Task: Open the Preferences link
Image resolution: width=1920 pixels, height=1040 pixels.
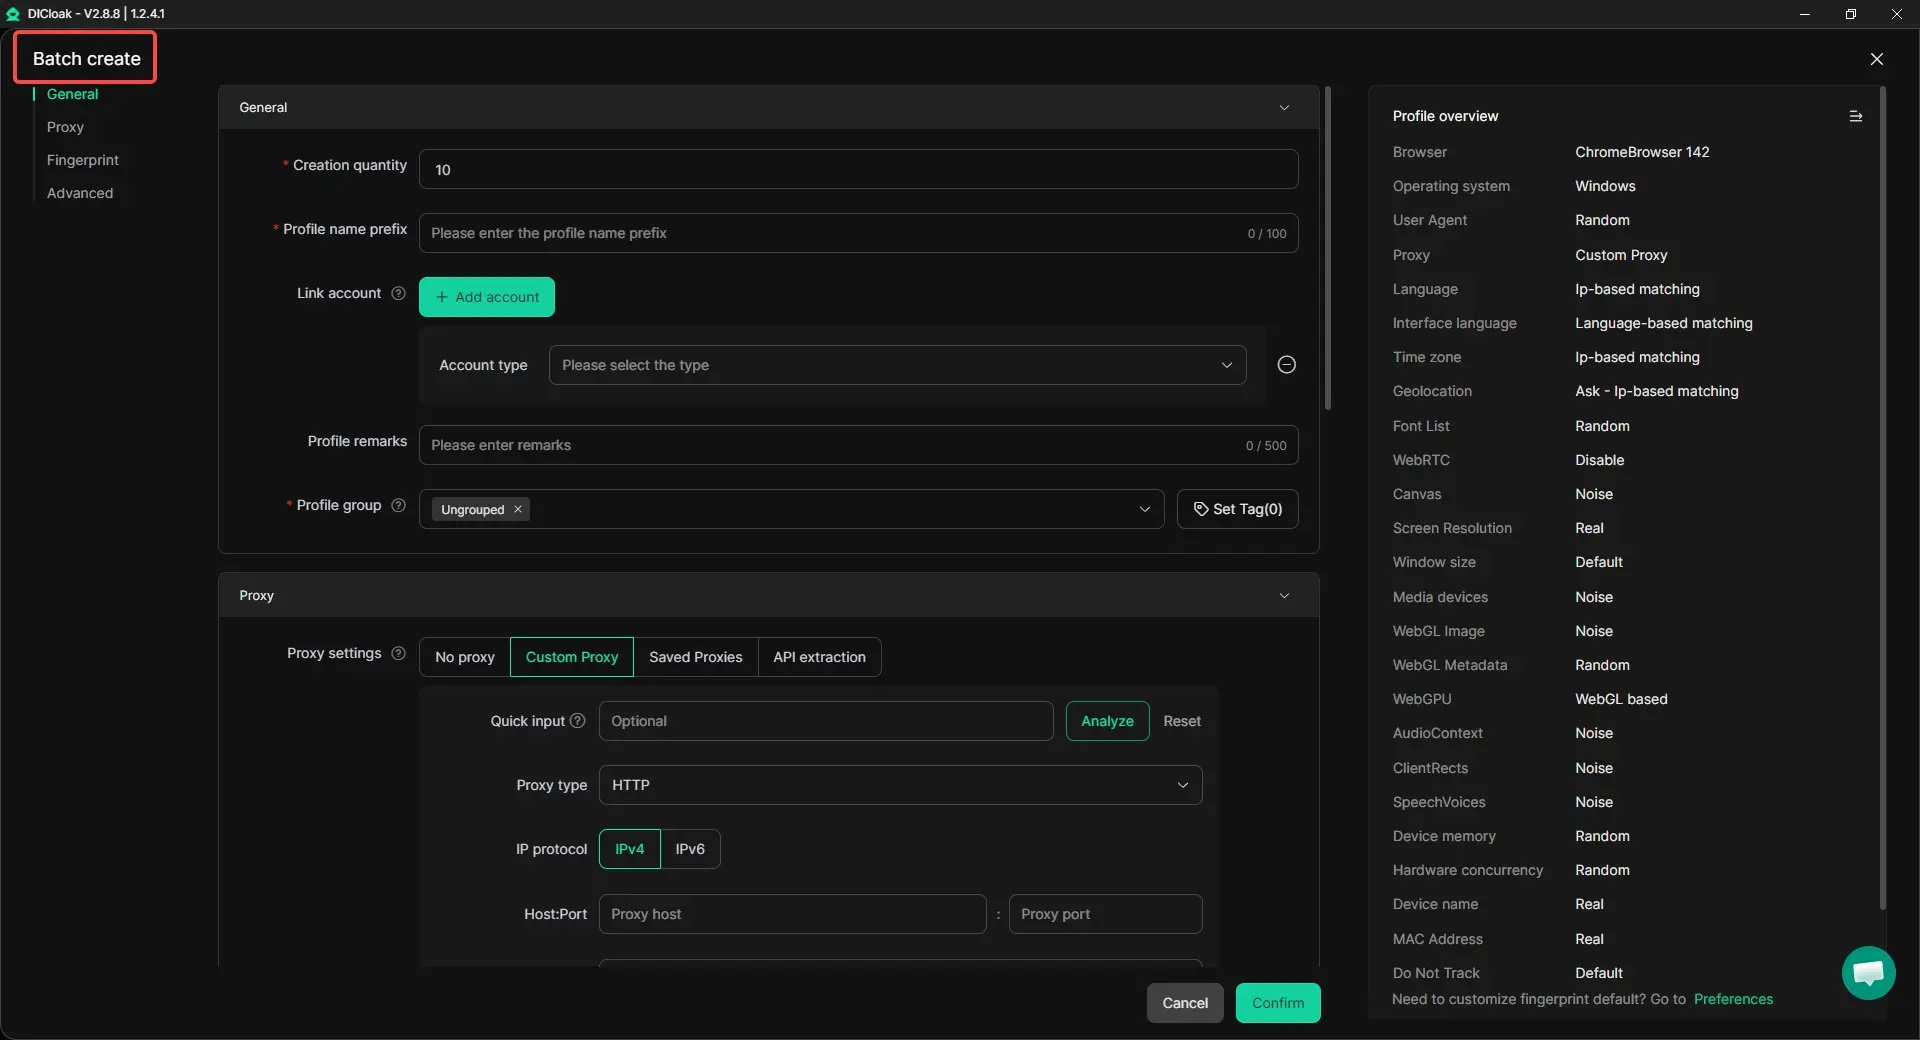Action: click(1732, 999)
